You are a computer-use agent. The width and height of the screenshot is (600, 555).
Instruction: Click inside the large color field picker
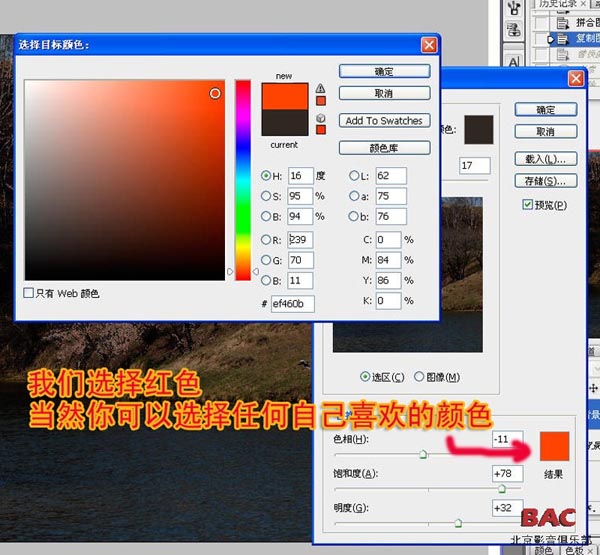coord(125,180)
